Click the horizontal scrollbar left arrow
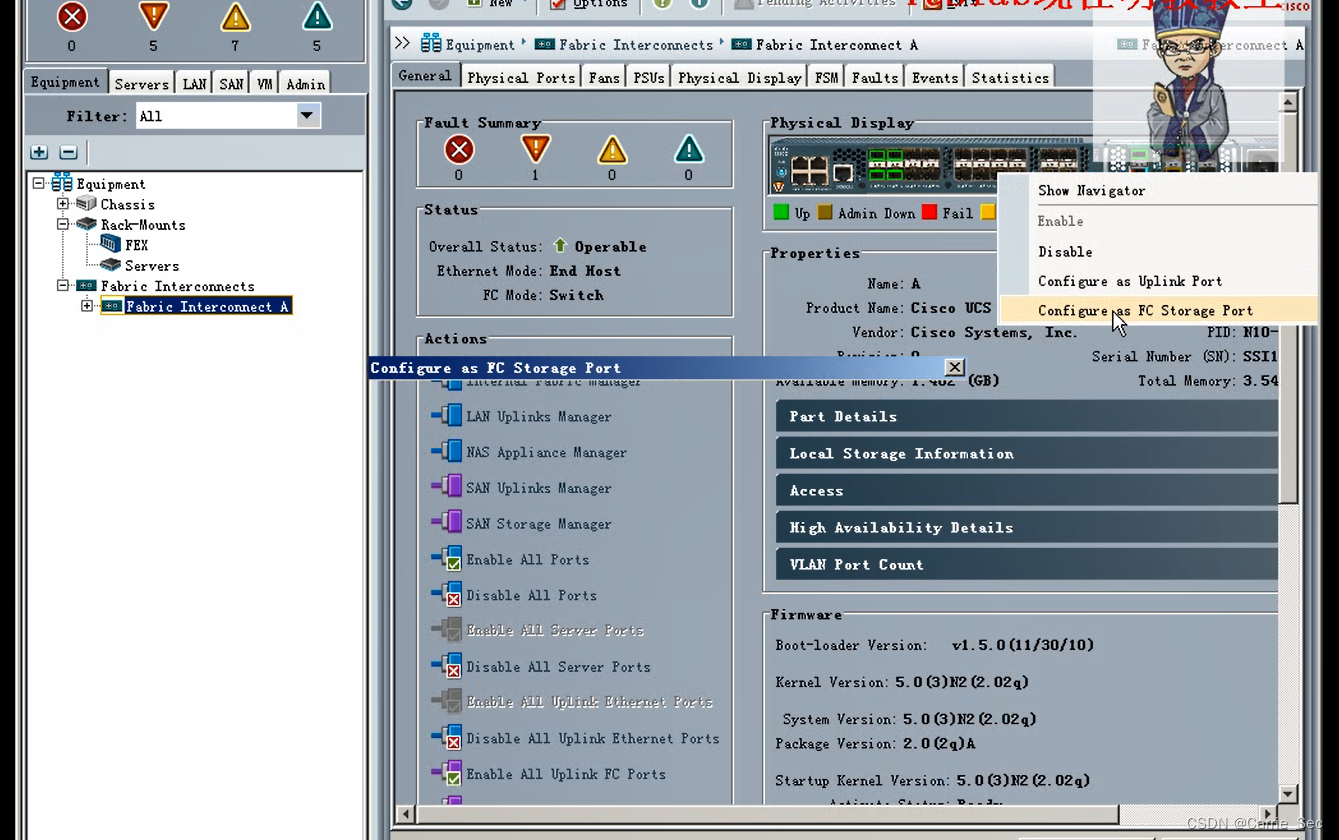 pyautogui.click(x=405, y=814)
